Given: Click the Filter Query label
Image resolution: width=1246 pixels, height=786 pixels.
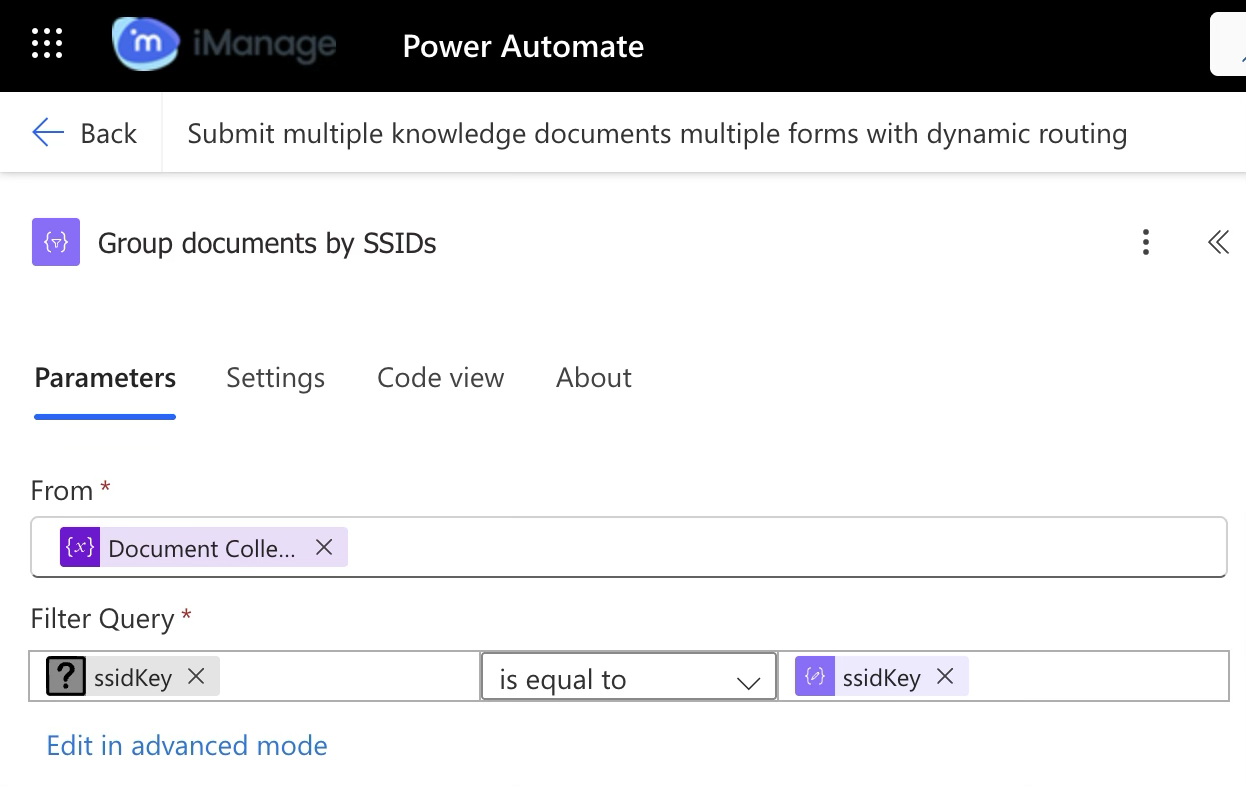Looking at the screenshot, I should [102, 619].
